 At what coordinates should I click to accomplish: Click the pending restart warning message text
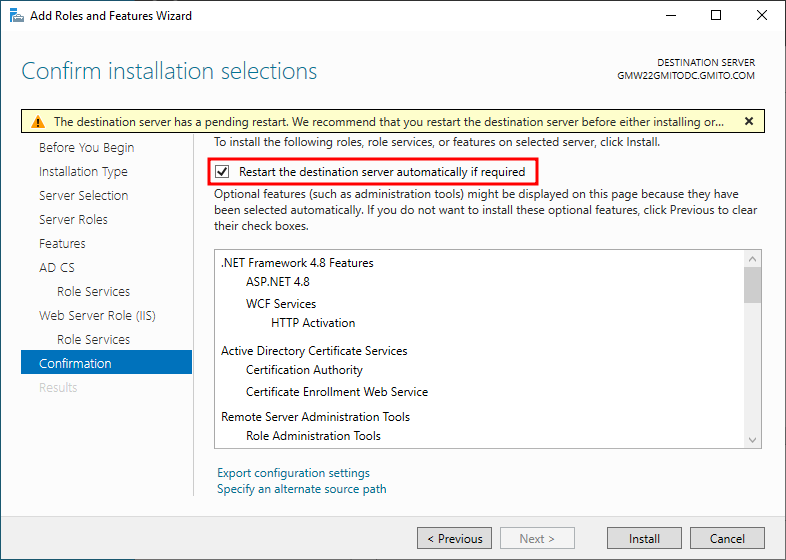coord(389,122)
